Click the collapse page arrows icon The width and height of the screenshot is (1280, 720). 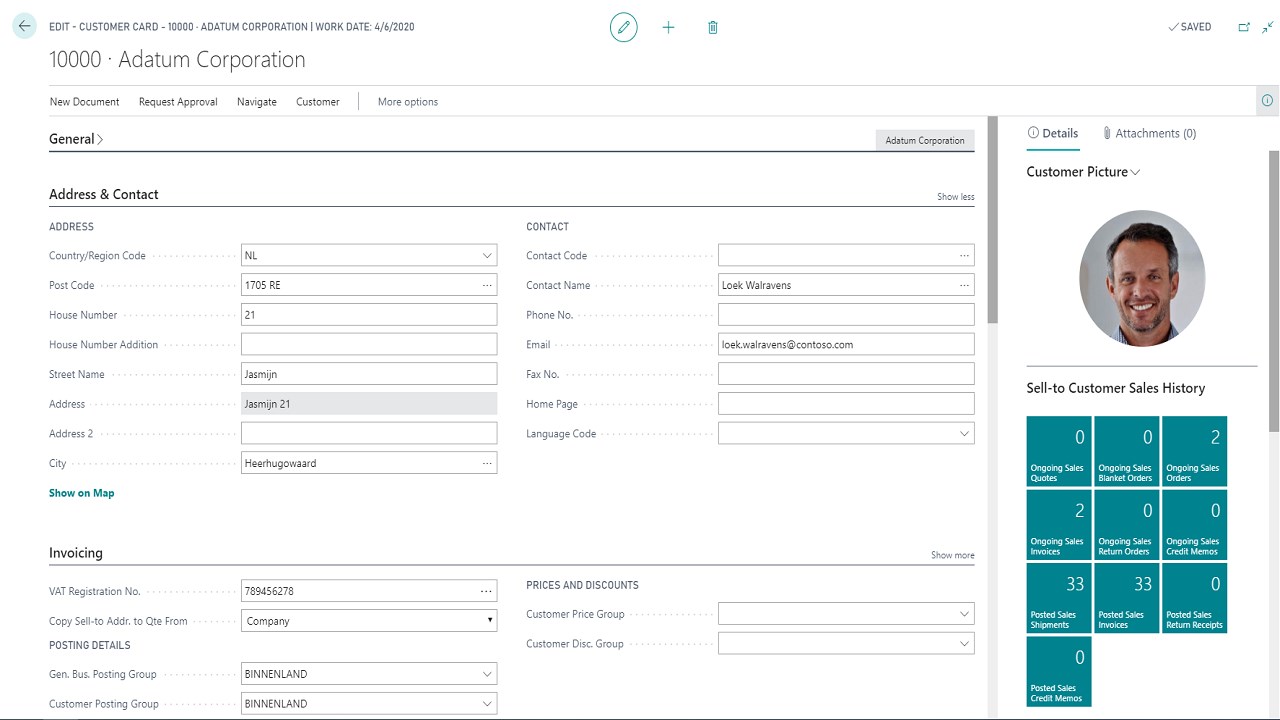1267,27
